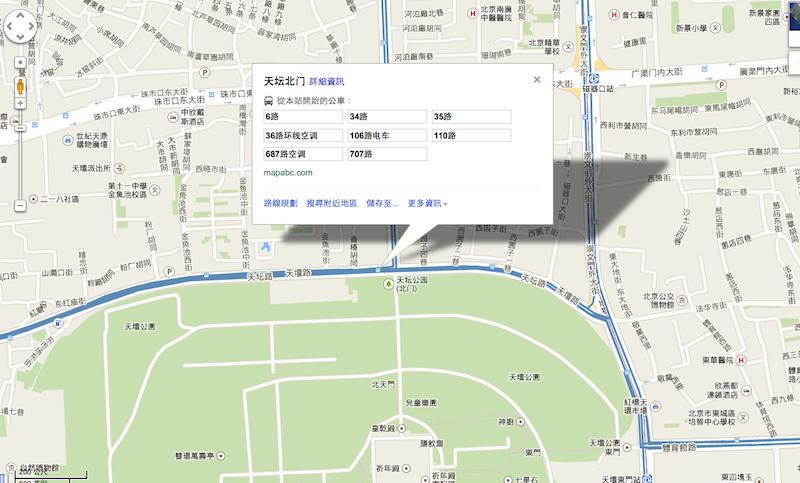Pan the map east with the right arrow
This screenshot has width=800, height=483.
click(31, 26)
